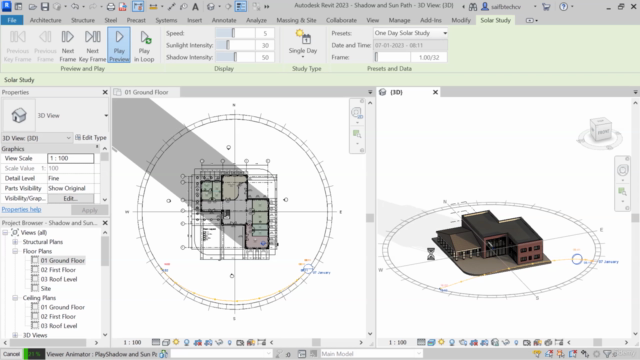The width and height of the screenshot is (640, 360).
Task: Move the Speed slider handle
Action: [x=233, y=33]
